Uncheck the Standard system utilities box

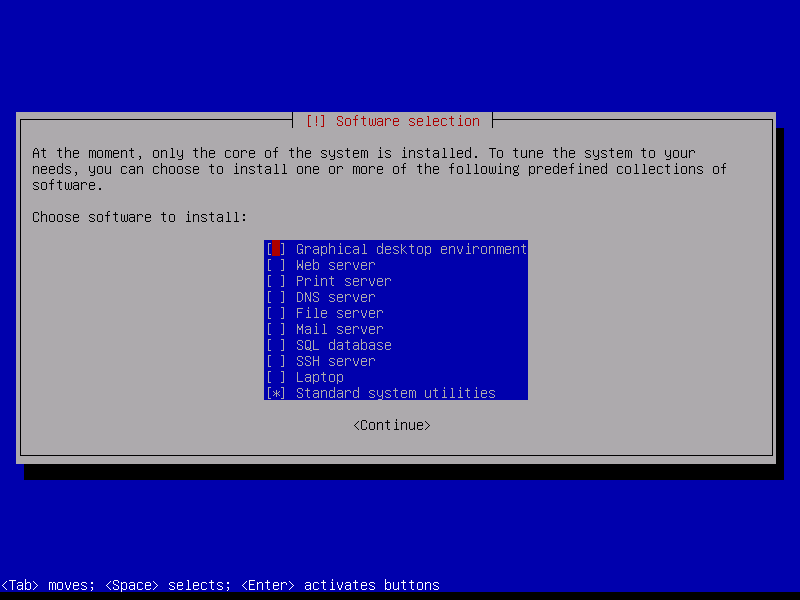pyautogui.click(x=276, y=393)
